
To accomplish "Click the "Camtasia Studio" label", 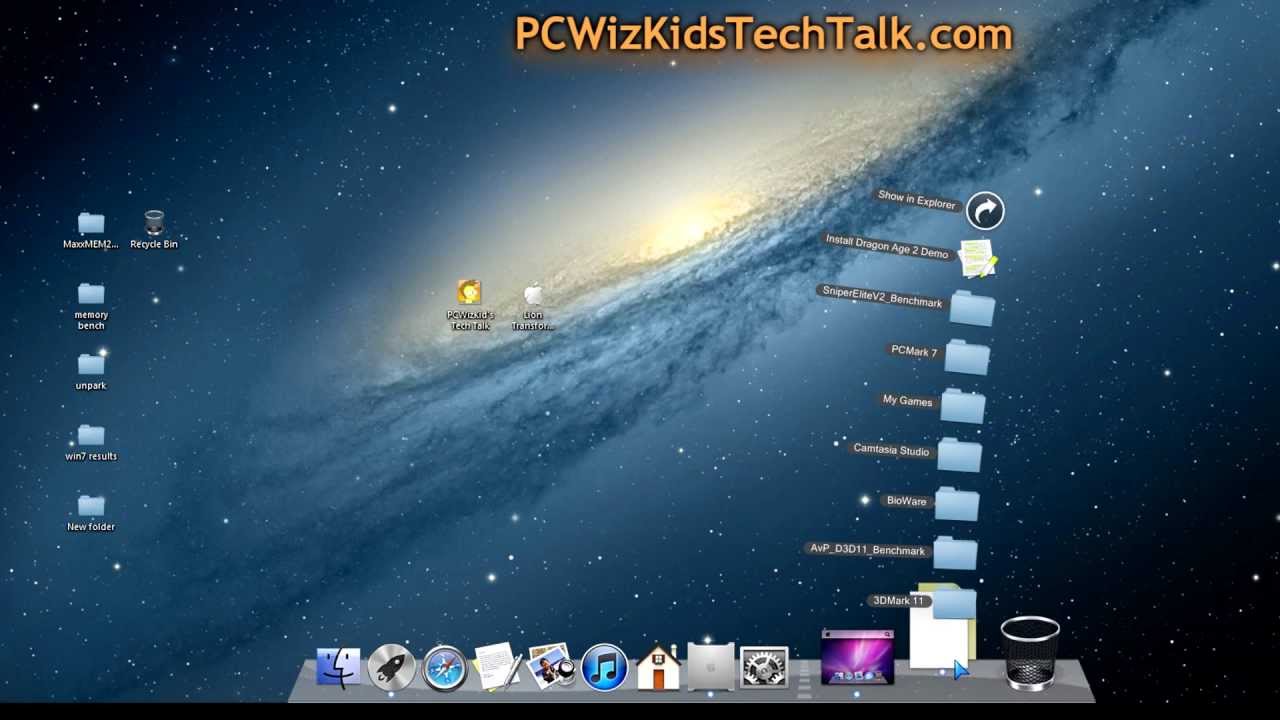I will coord(891,450).
